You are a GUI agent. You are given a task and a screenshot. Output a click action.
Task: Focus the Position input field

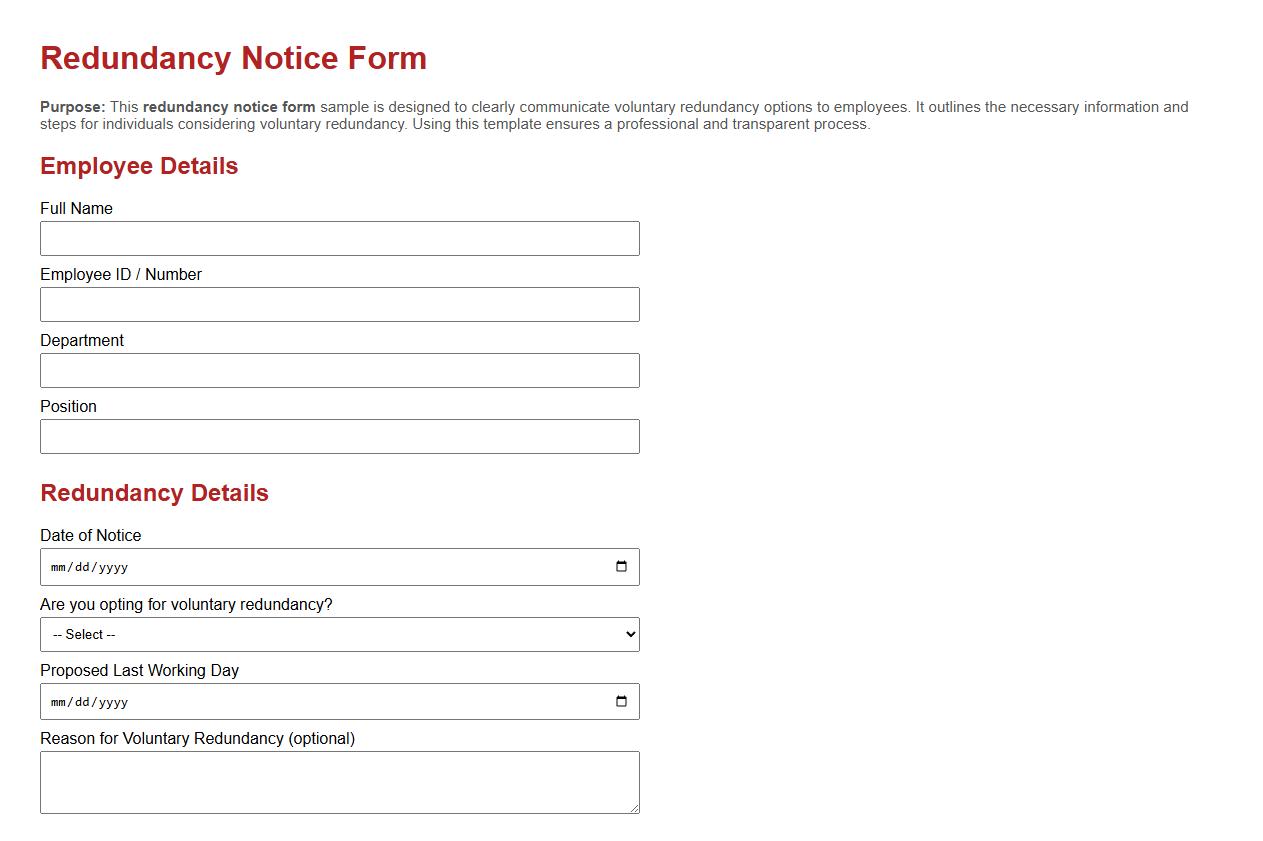coord(339,436)
